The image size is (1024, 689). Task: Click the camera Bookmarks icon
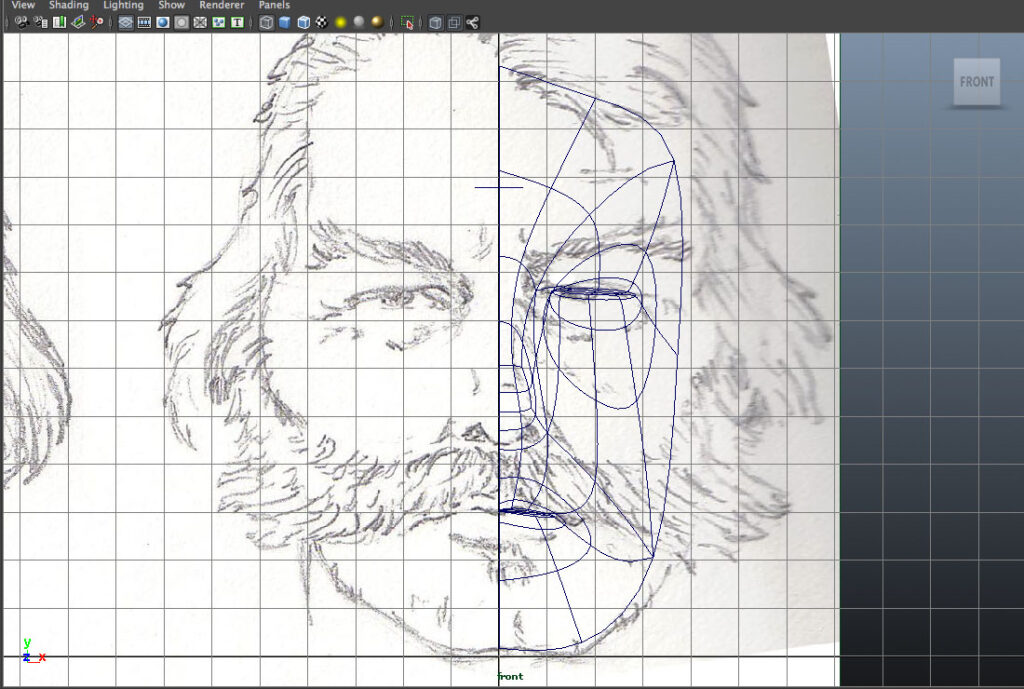click(59, 22)
